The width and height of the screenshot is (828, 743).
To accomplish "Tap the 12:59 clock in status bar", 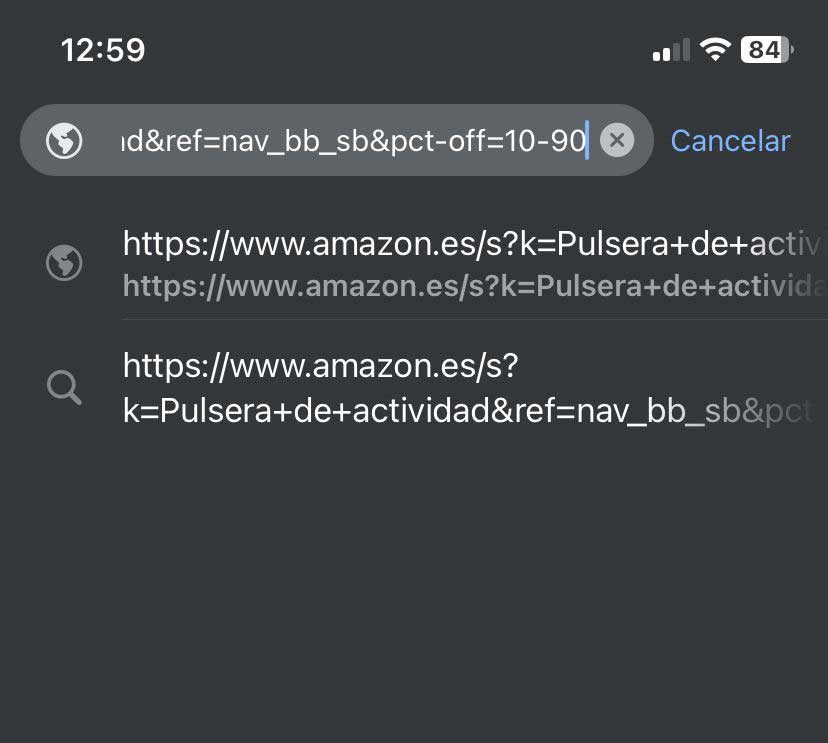I will pos(103,49).
